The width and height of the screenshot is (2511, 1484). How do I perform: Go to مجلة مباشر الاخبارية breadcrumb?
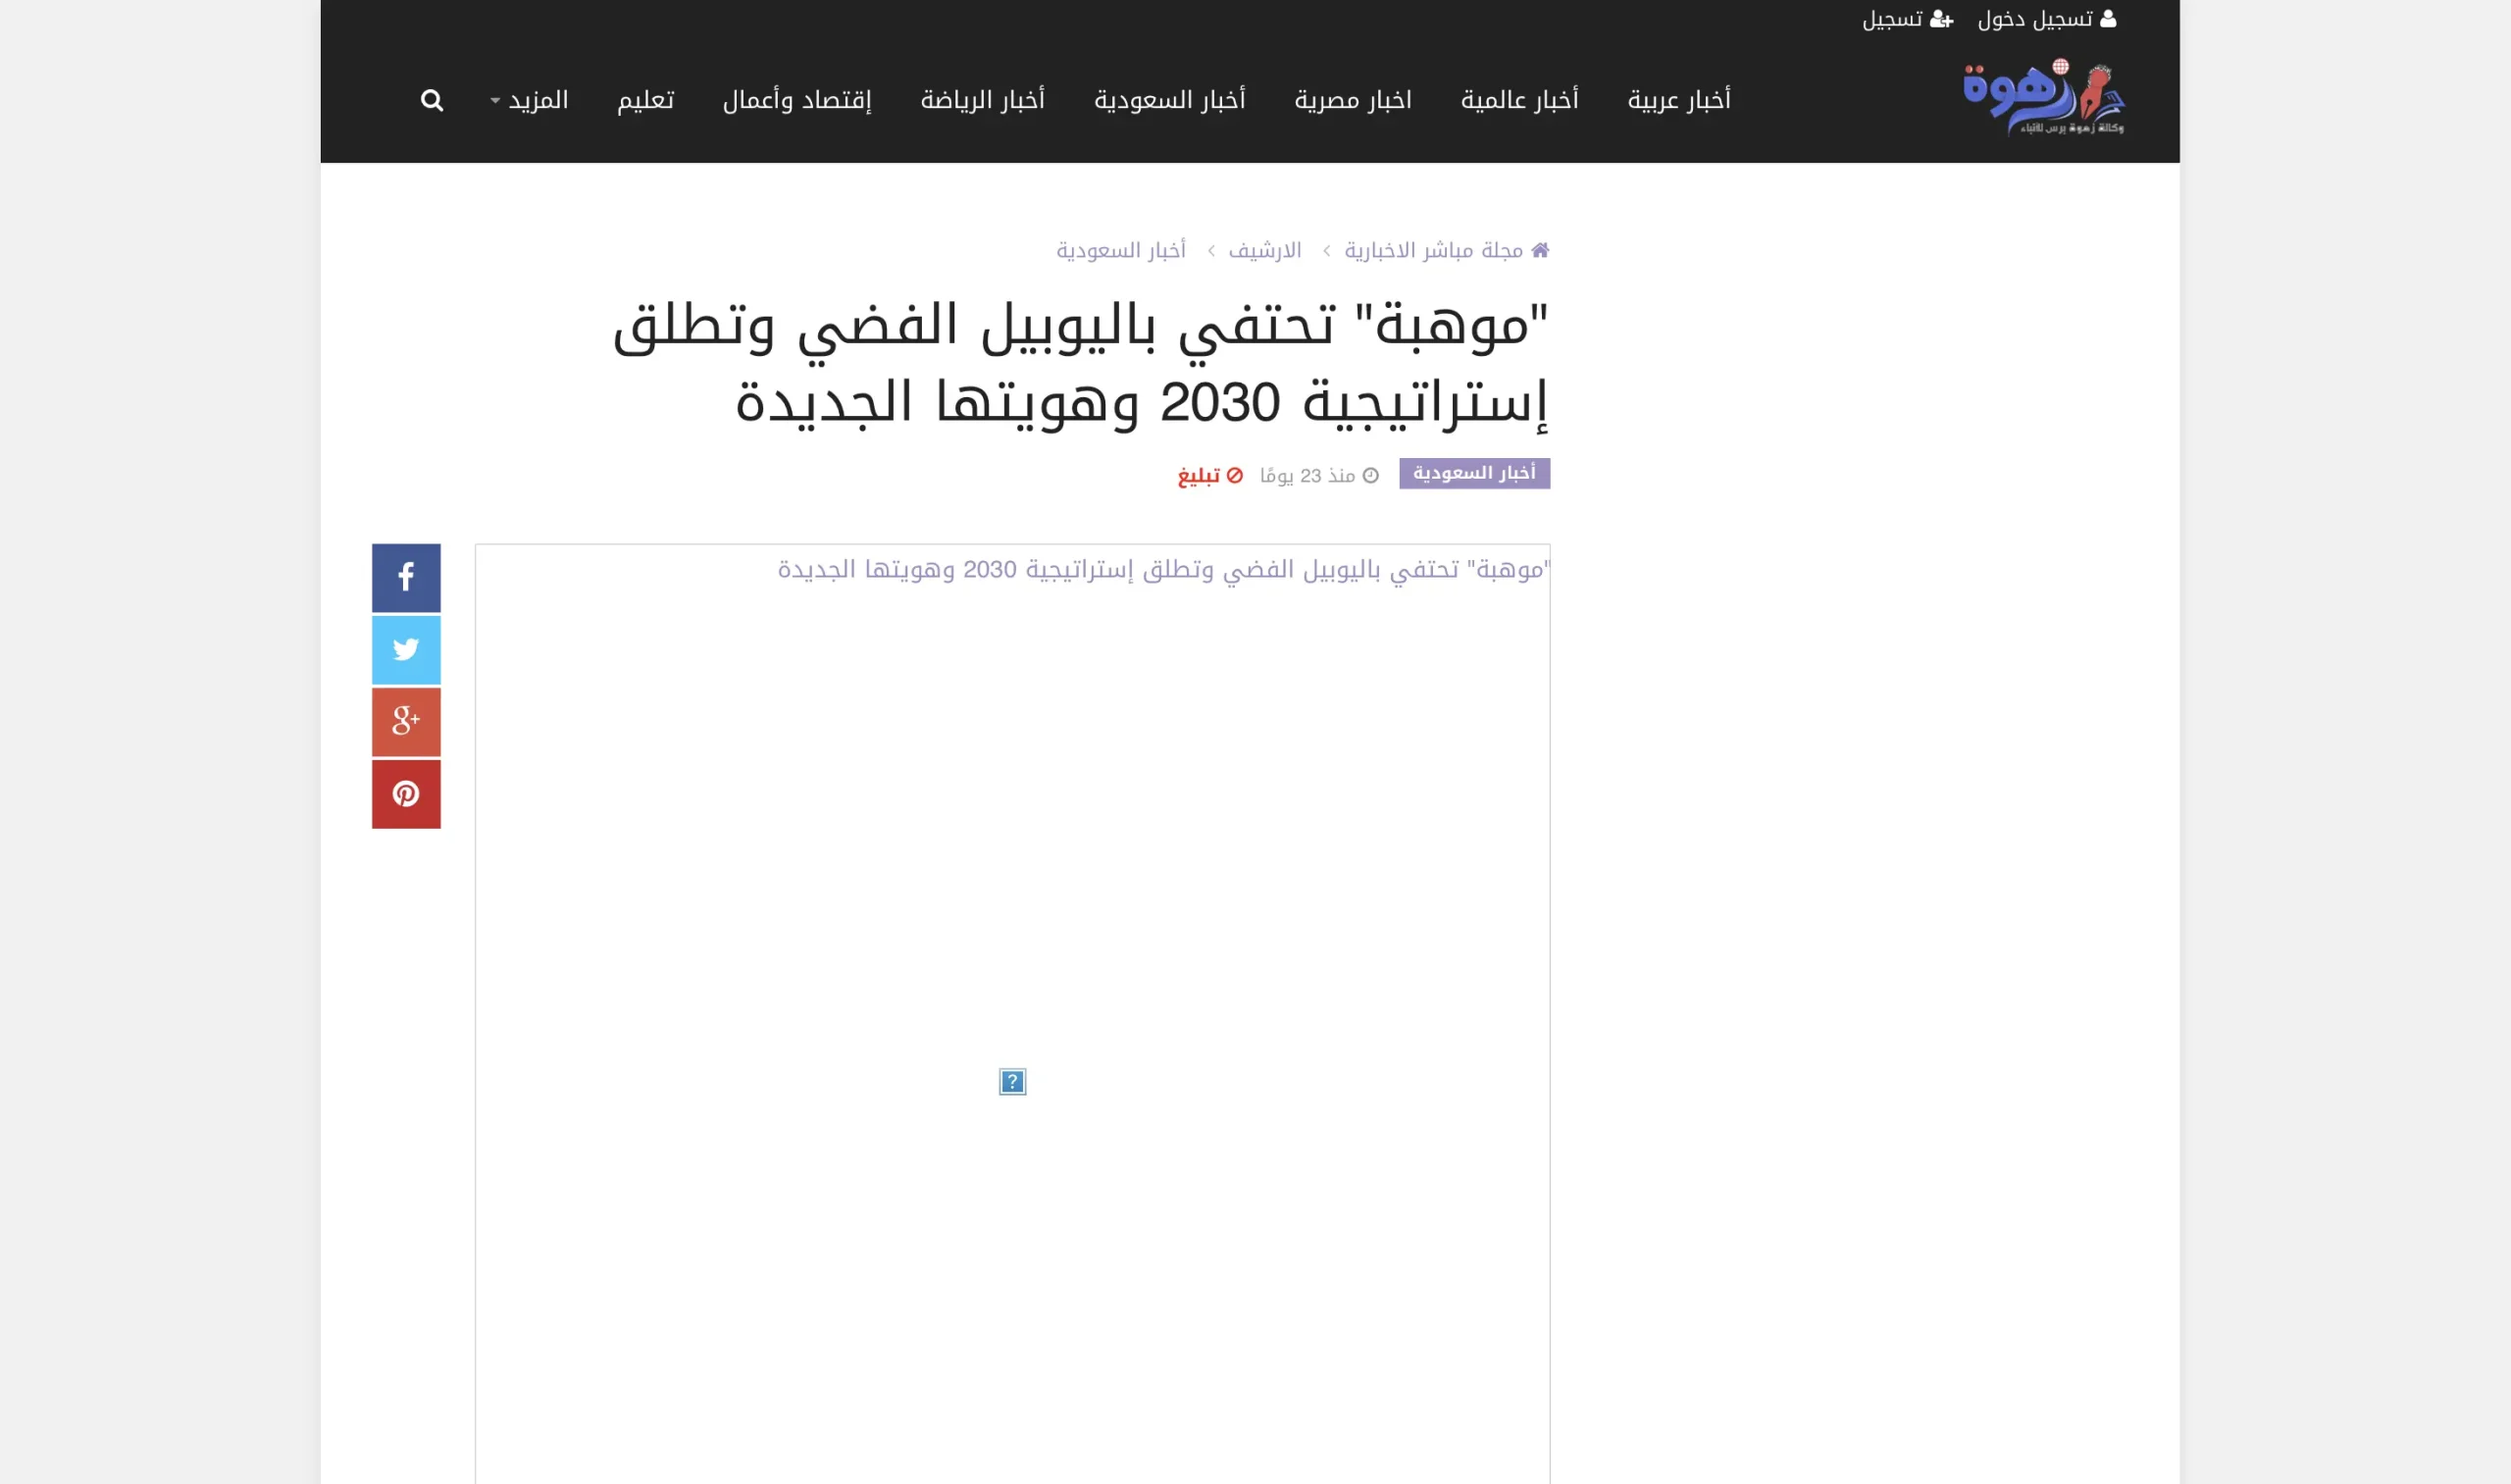[x=1433, y=250]
